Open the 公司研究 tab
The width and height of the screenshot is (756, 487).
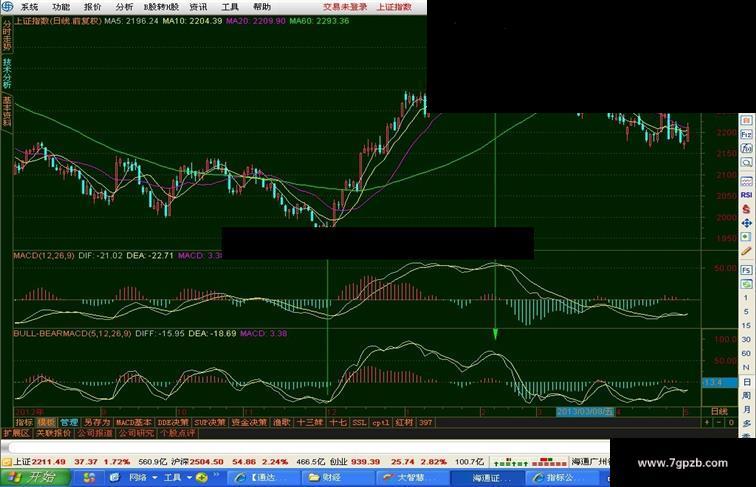(136, 433)
